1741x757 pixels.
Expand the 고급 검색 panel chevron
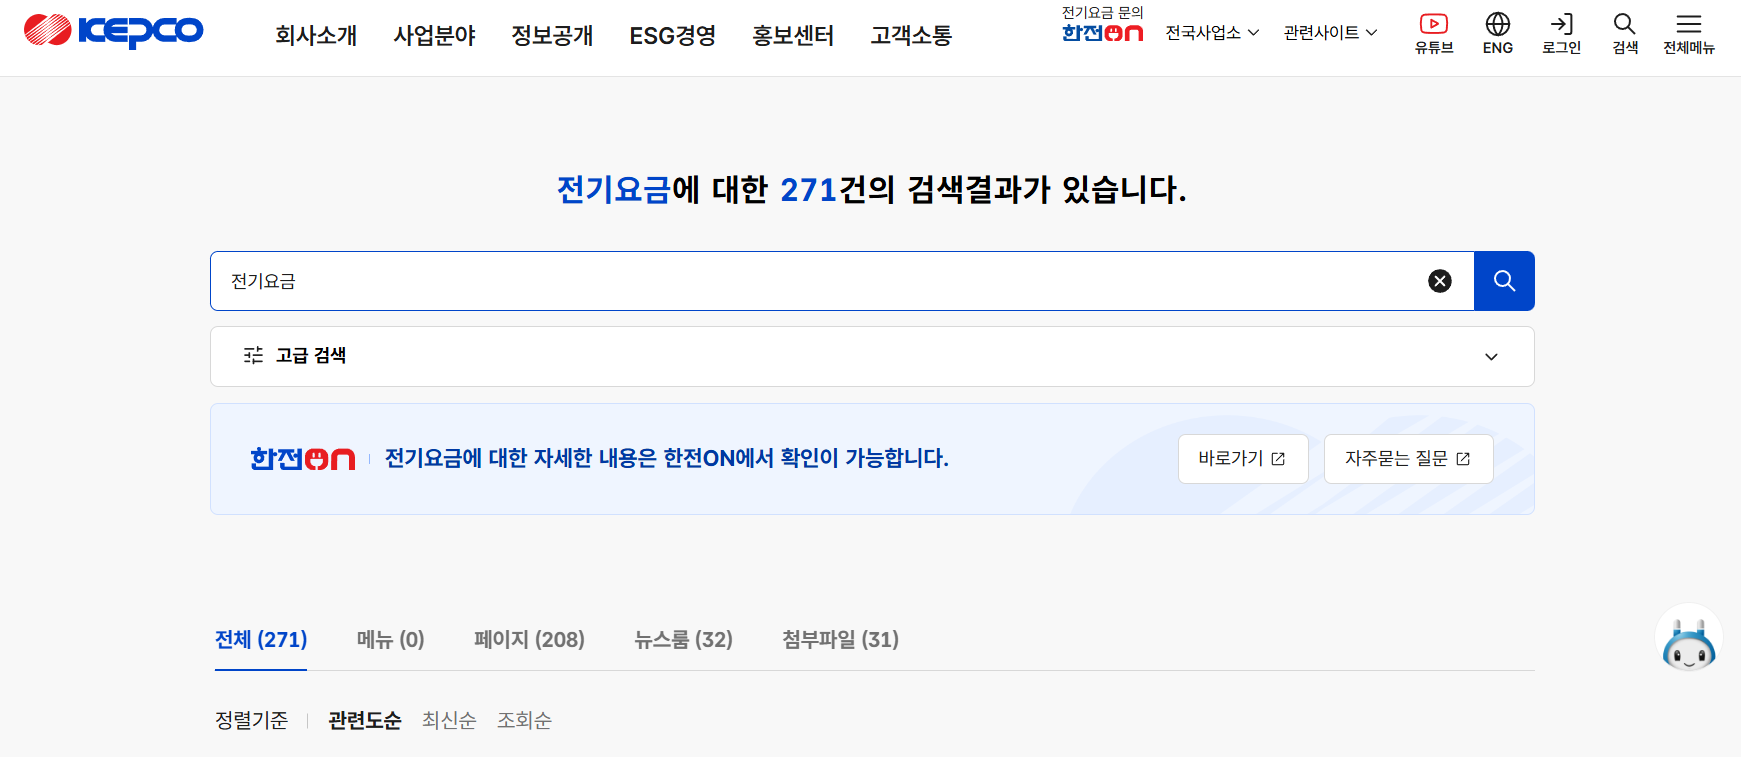(x=1491, y=357)
